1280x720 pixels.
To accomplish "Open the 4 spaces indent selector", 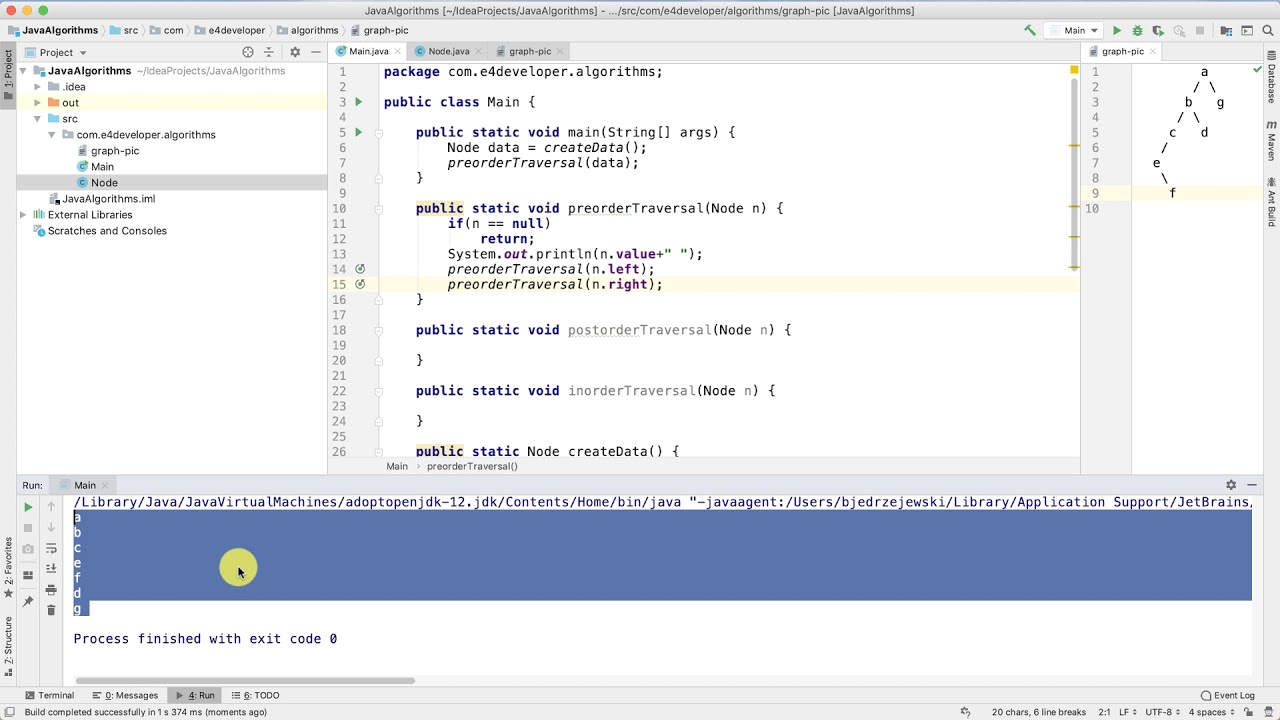I will click(1212, 712).
